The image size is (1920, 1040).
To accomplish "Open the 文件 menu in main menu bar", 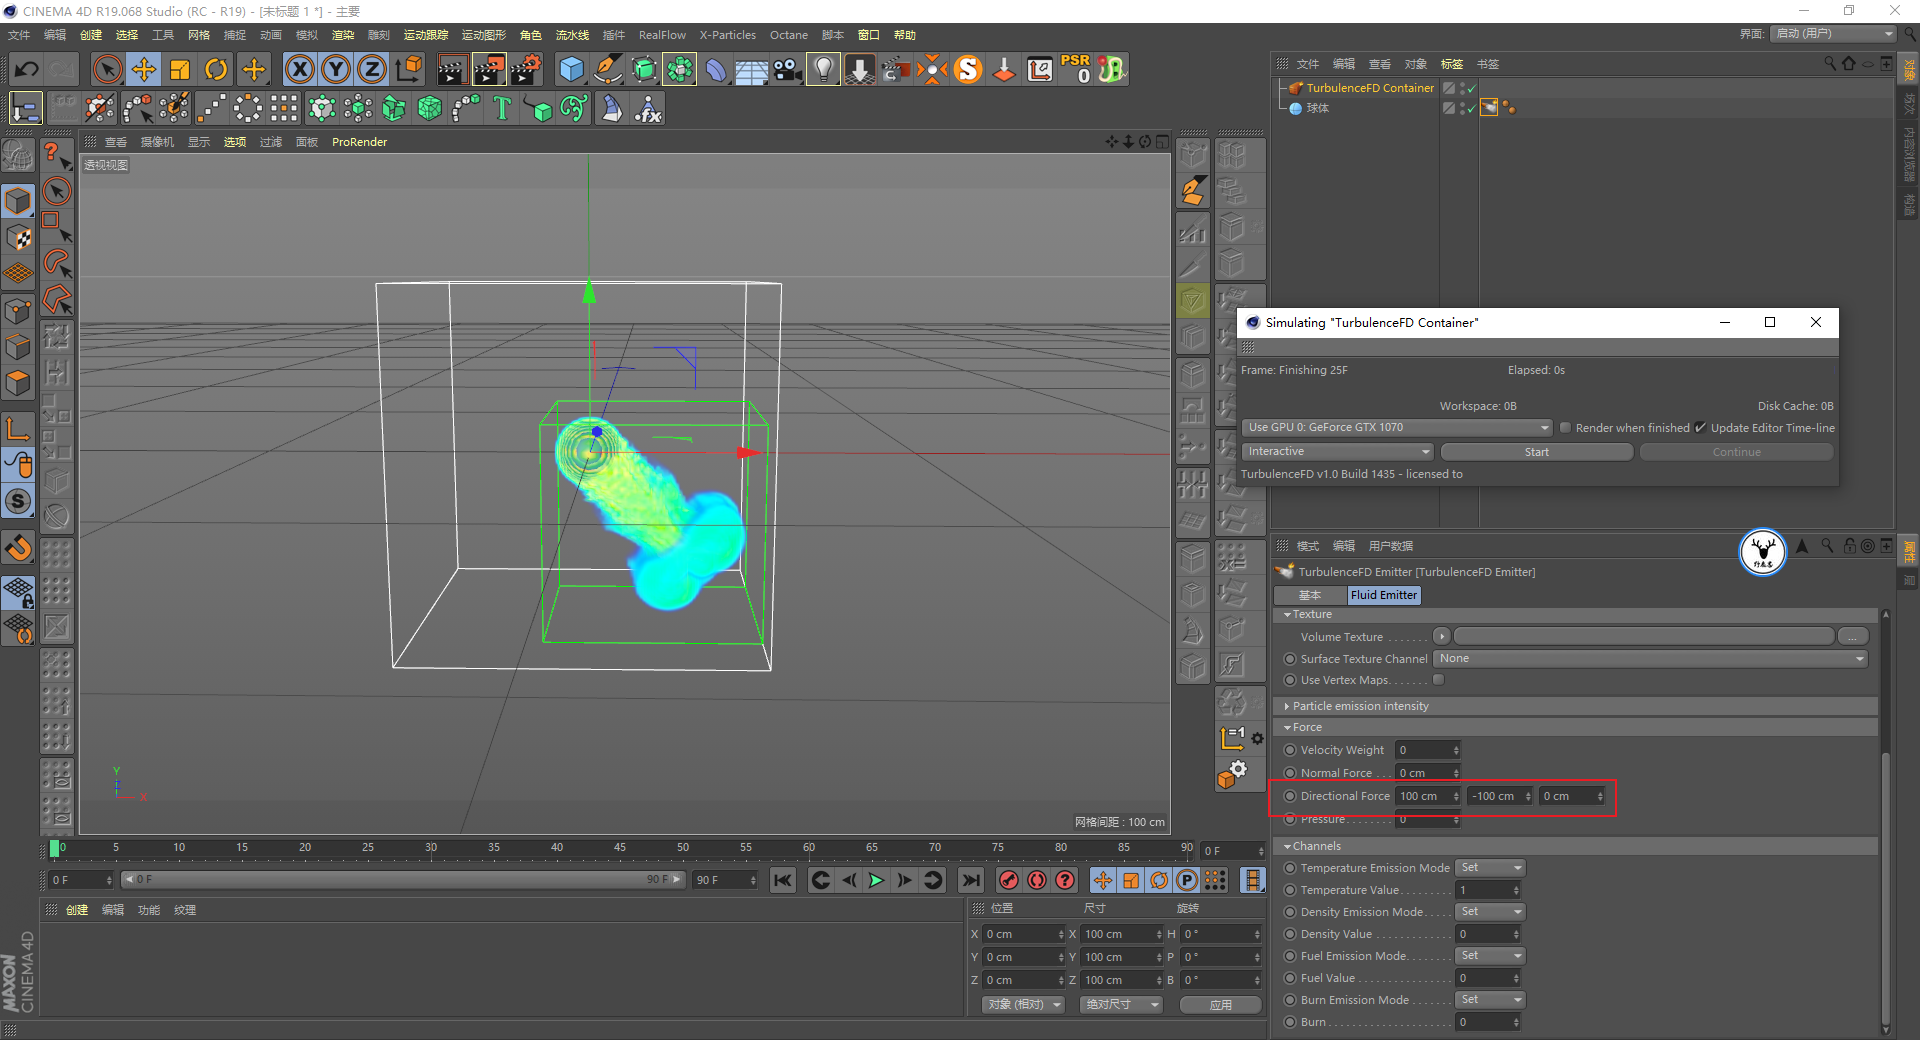I will click(19, 35).
